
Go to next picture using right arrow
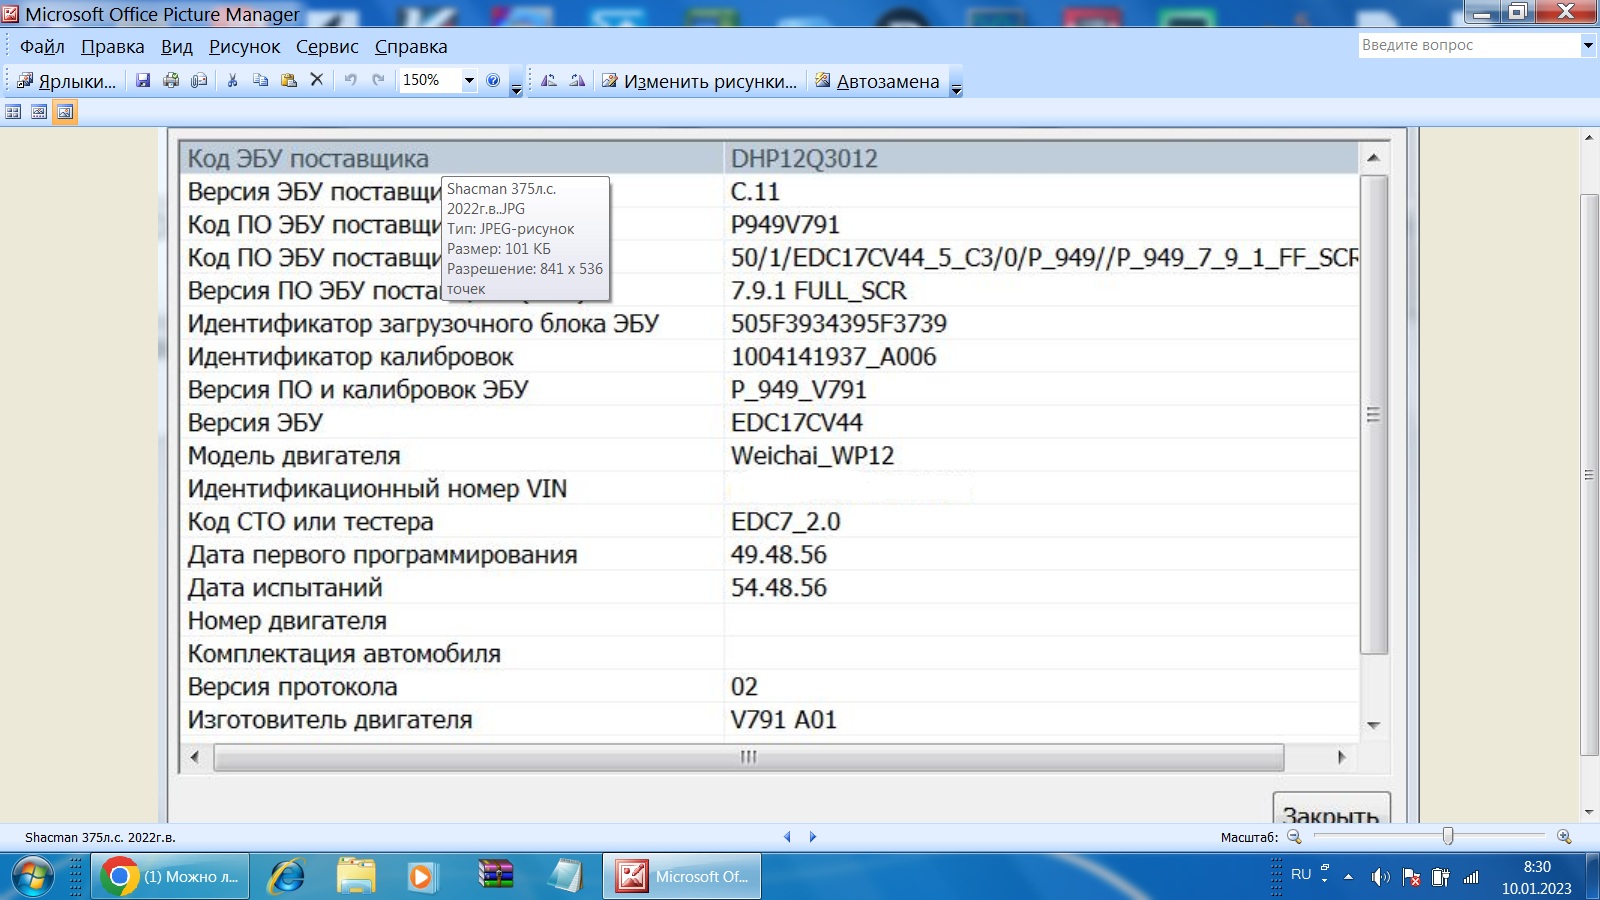tap(813, 837)
